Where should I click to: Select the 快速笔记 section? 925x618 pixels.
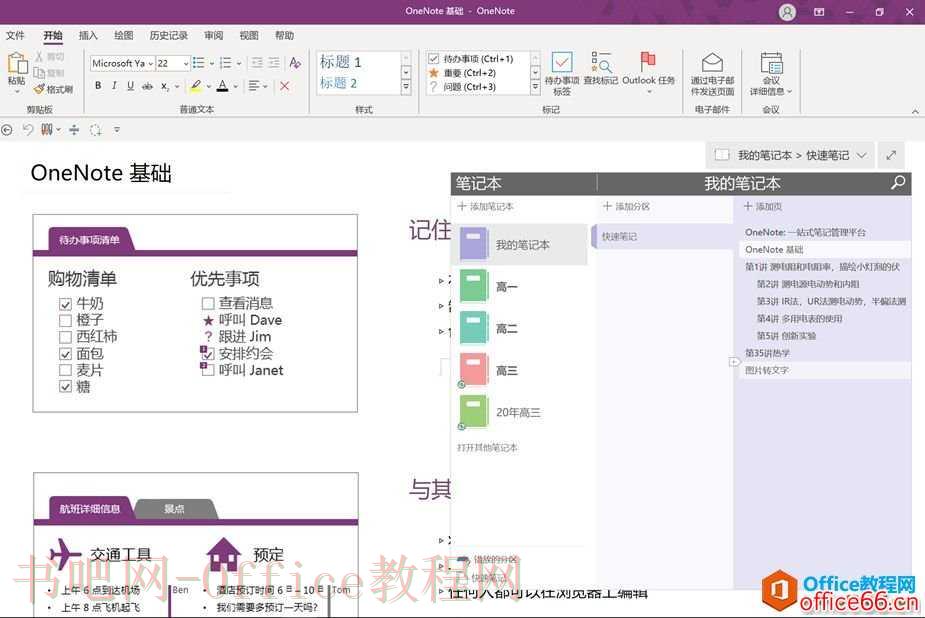pos(661,236)
